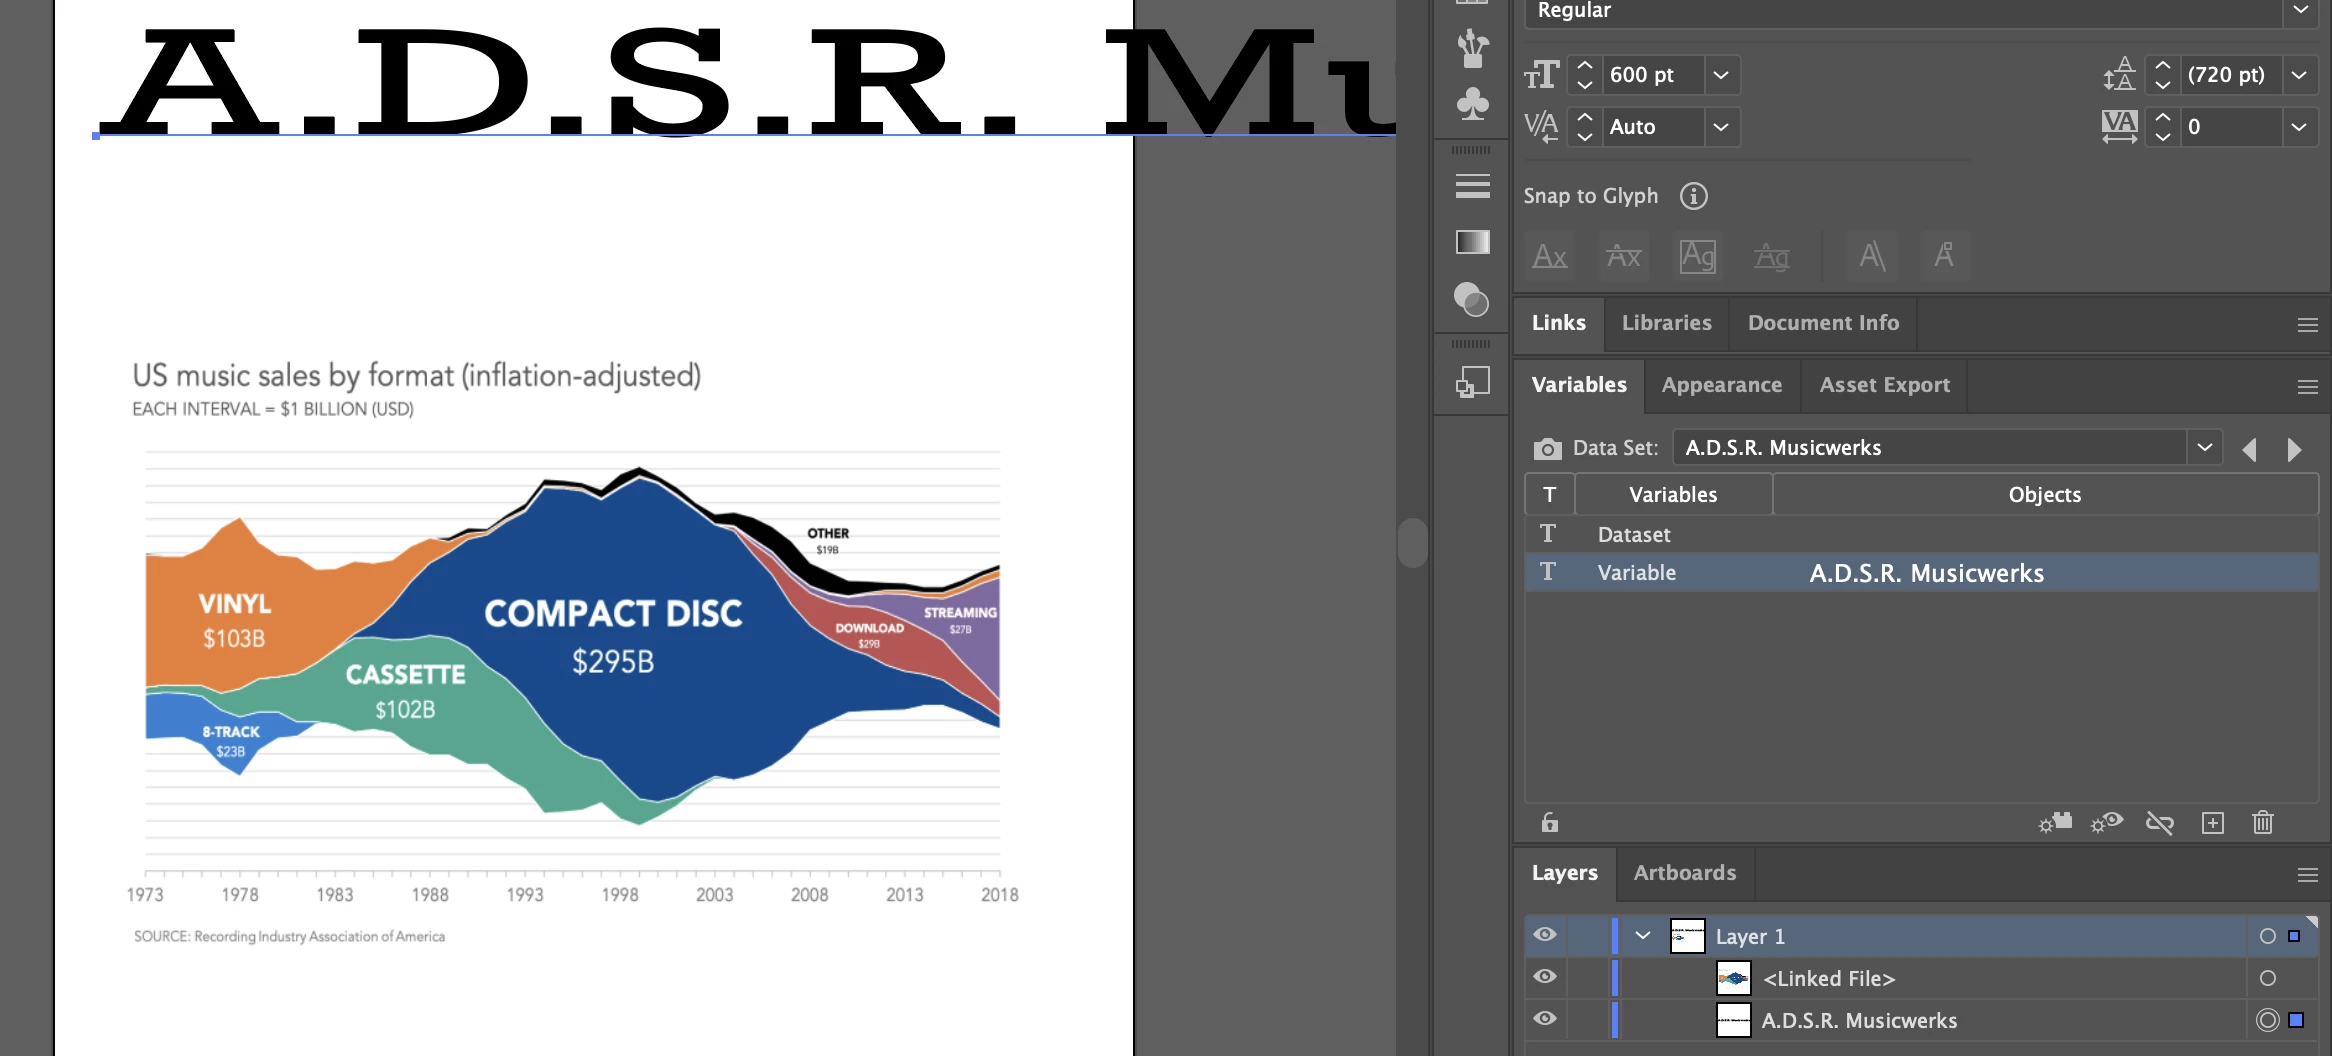Click the Variables column header
The width and height of the screenshot is (2332, 1056).
pyautogui.click(x=1673, y=495)
